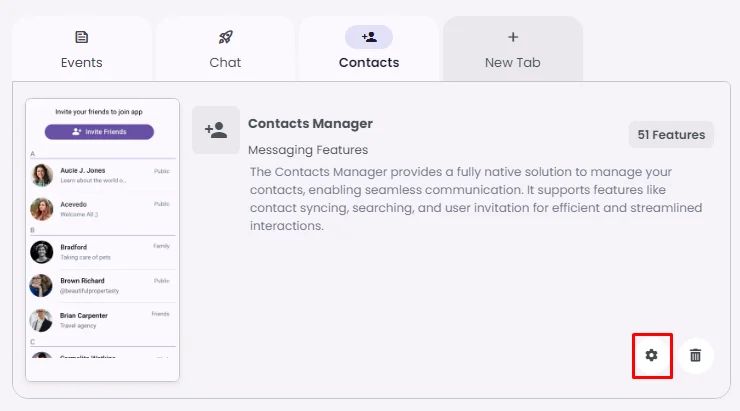Click the 51 Features badge

pos(671,135)
